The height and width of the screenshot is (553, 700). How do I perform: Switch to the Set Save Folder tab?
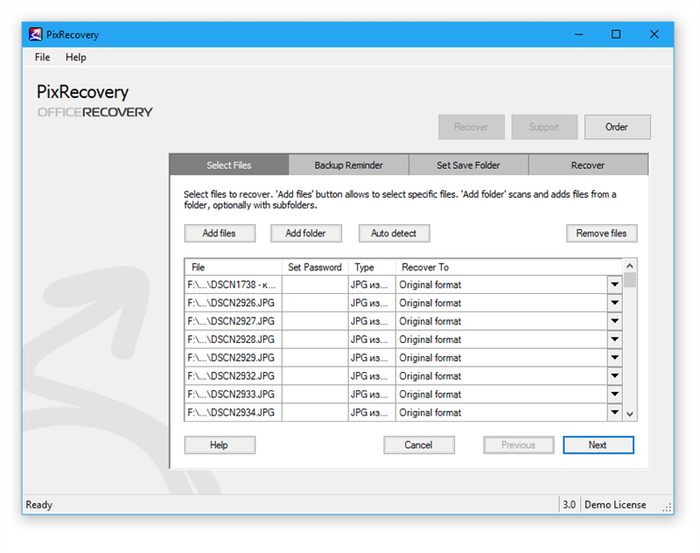pyautogui.click(x=468, y=165)
